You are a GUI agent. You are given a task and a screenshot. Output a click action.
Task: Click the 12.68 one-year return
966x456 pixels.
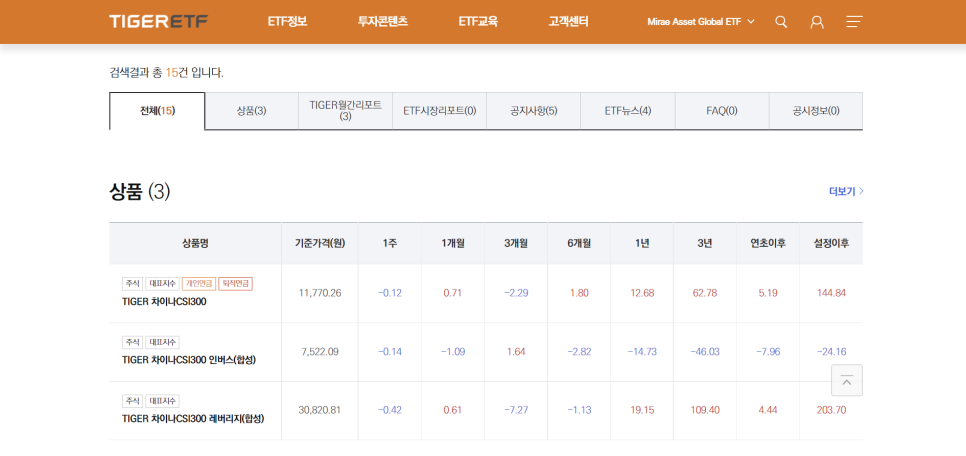point(642,293)
